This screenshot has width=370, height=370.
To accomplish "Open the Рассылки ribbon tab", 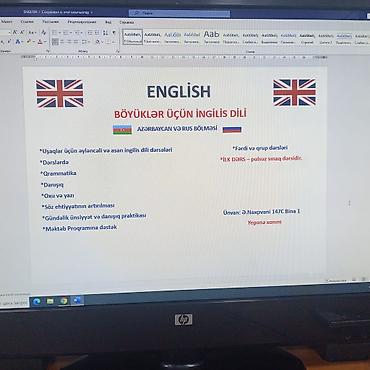I will click(50, 22).
